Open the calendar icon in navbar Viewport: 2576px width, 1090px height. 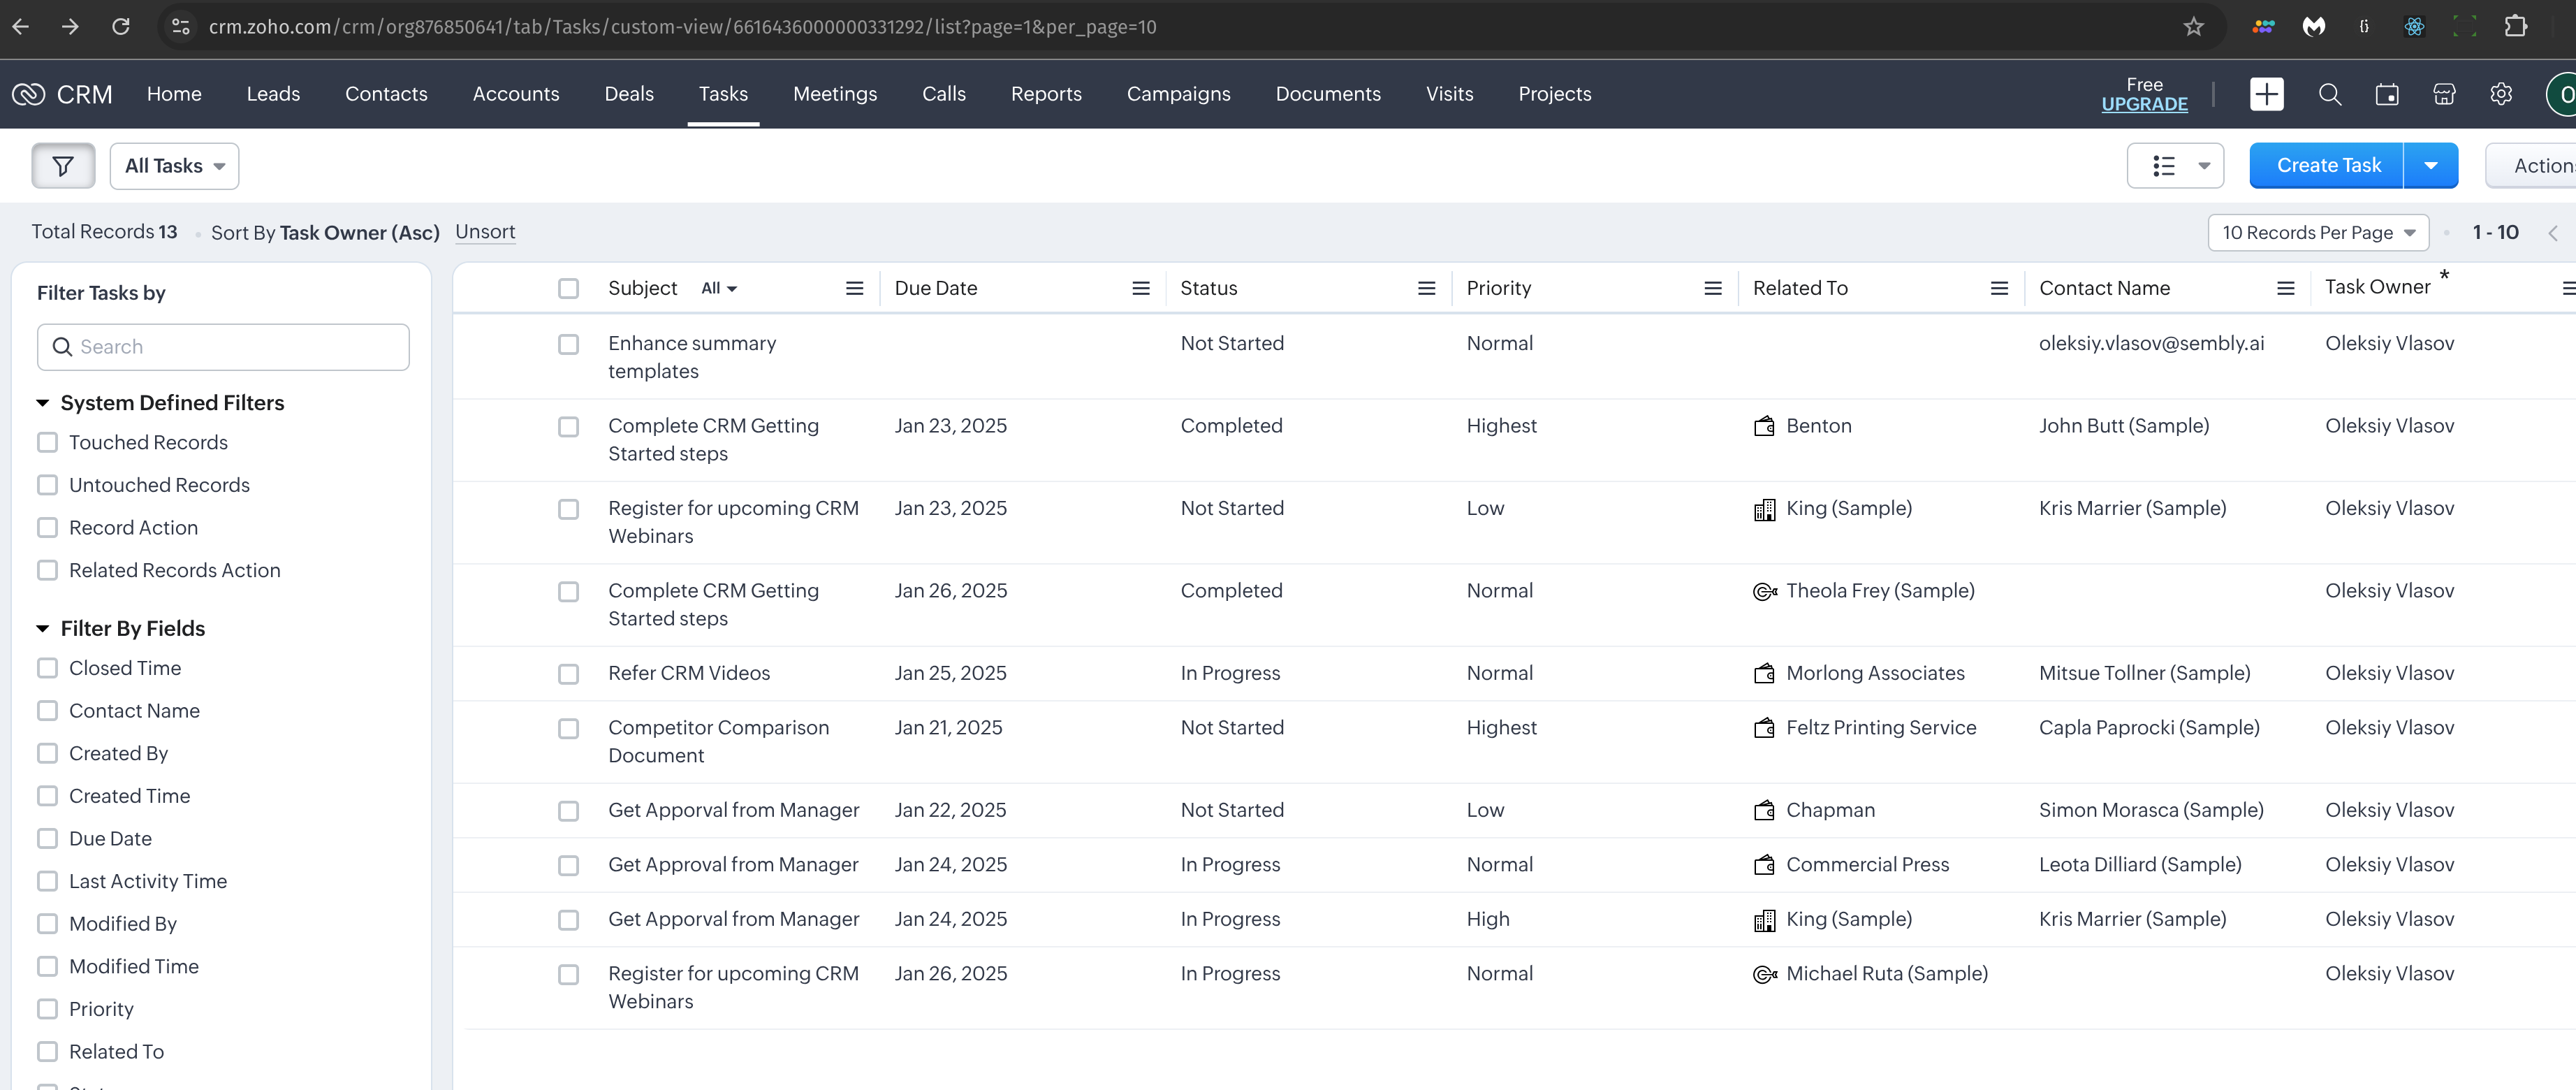pos(2387,94)
